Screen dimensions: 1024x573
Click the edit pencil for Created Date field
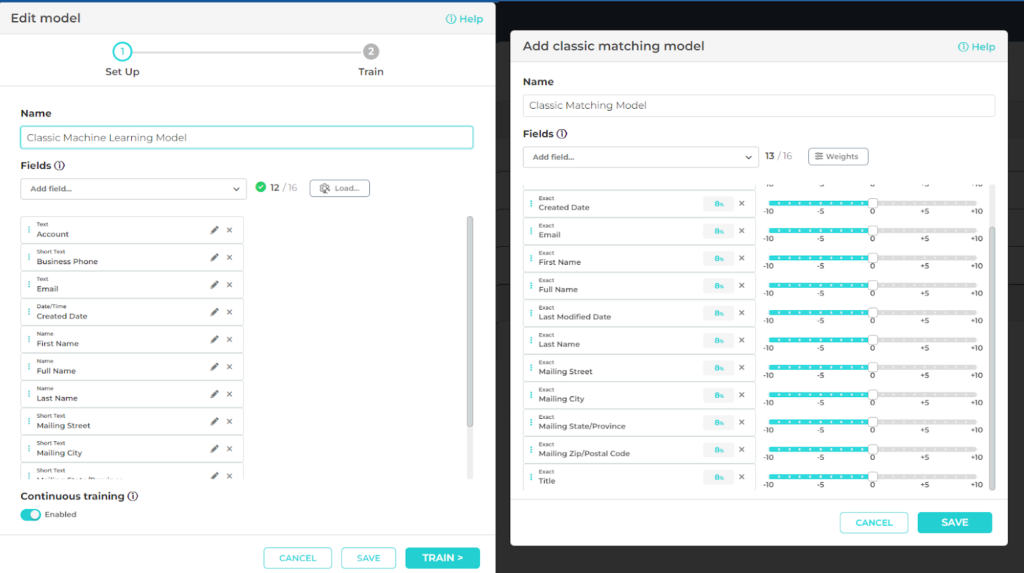[214, 312]
